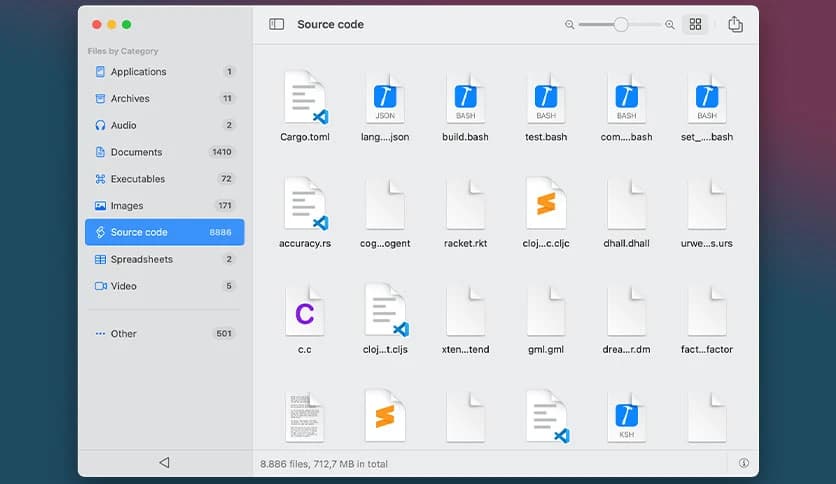Open the share export button
This screenshot has width=836, height=484.
coord(735,24)
